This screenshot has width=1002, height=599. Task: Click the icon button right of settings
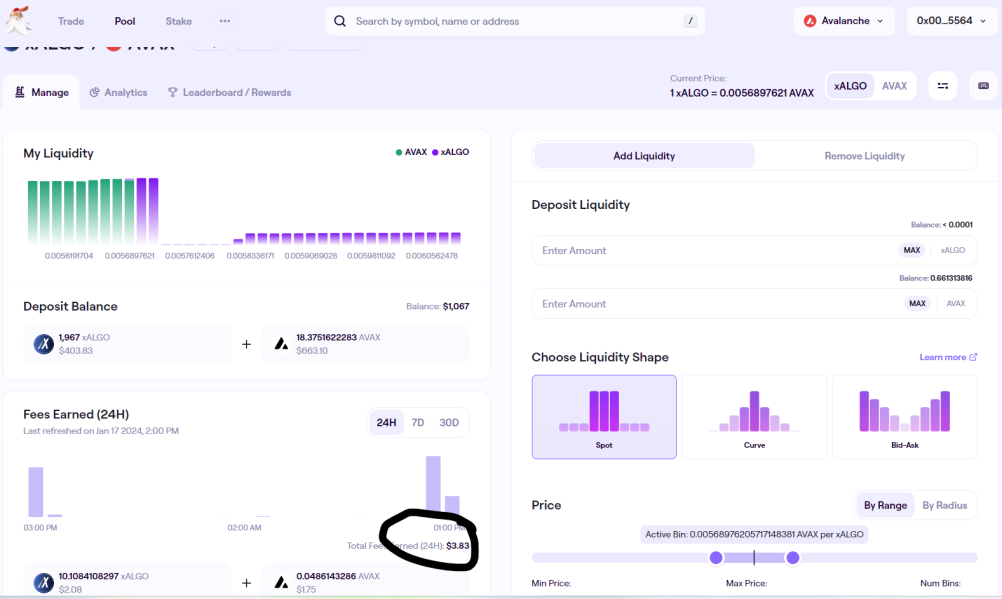pos(983,86)
